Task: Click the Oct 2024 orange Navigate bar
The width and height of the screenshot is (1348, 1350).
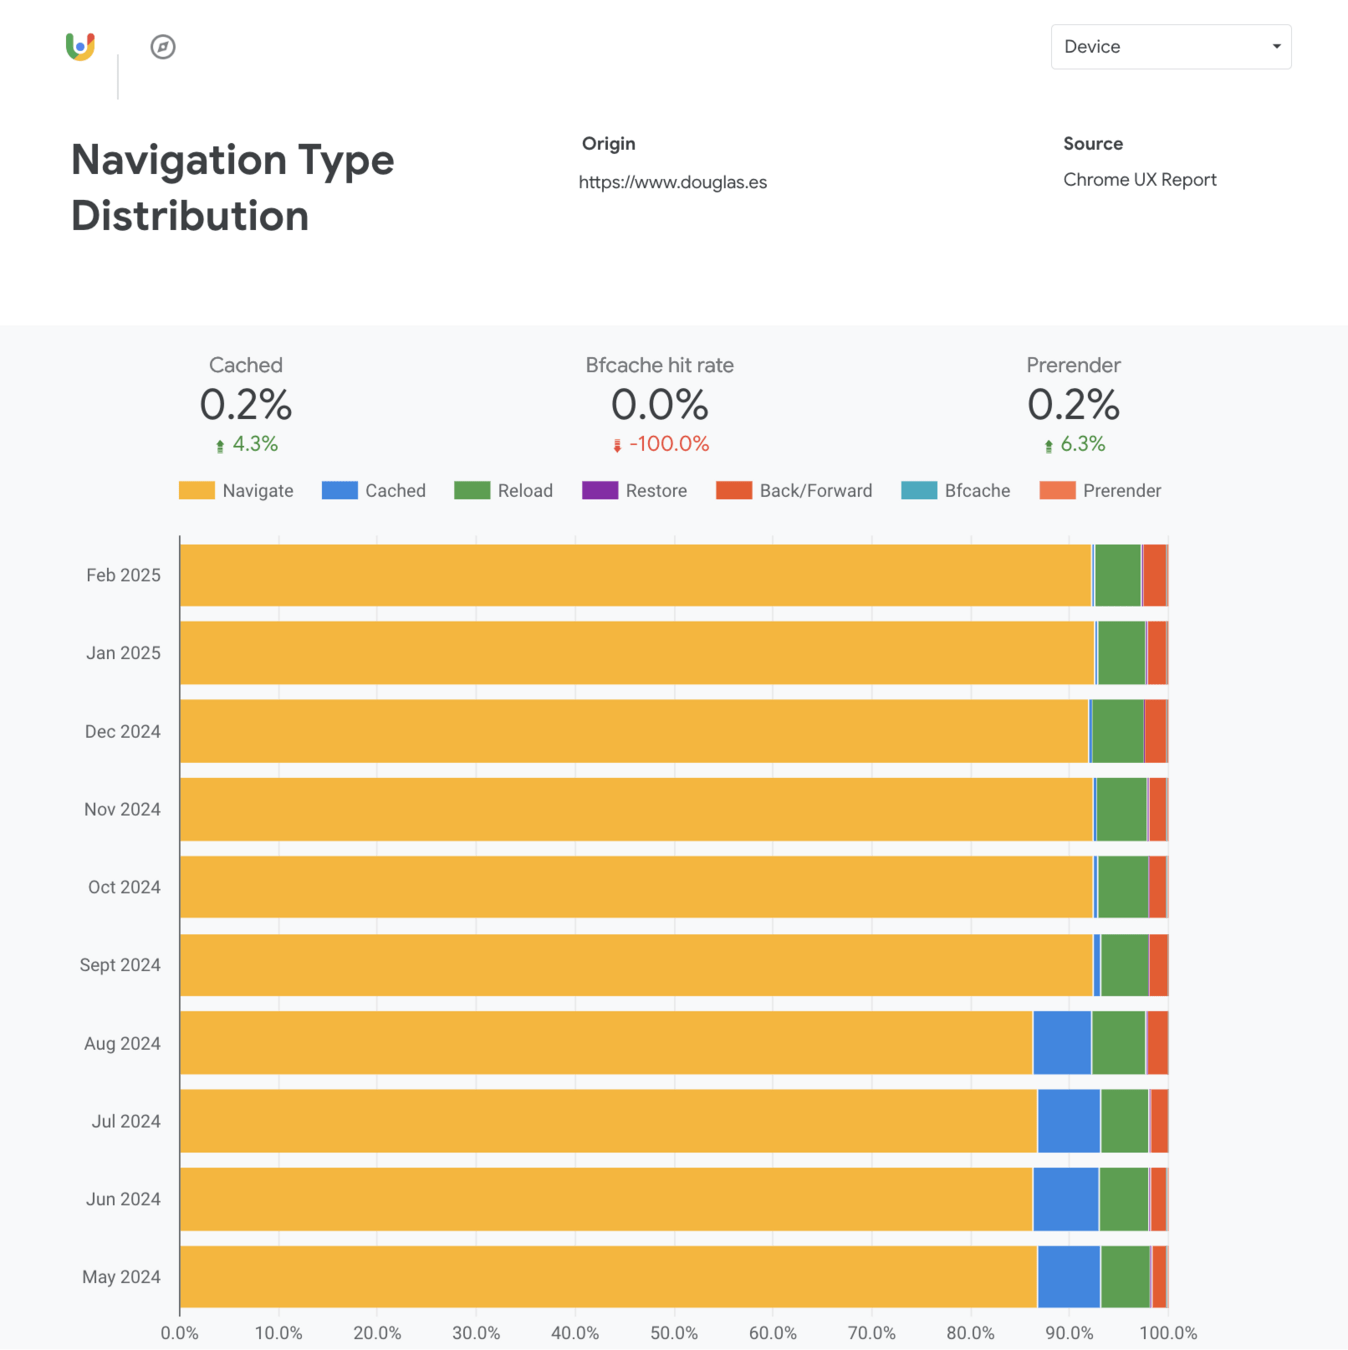Action: pos(637,887)
